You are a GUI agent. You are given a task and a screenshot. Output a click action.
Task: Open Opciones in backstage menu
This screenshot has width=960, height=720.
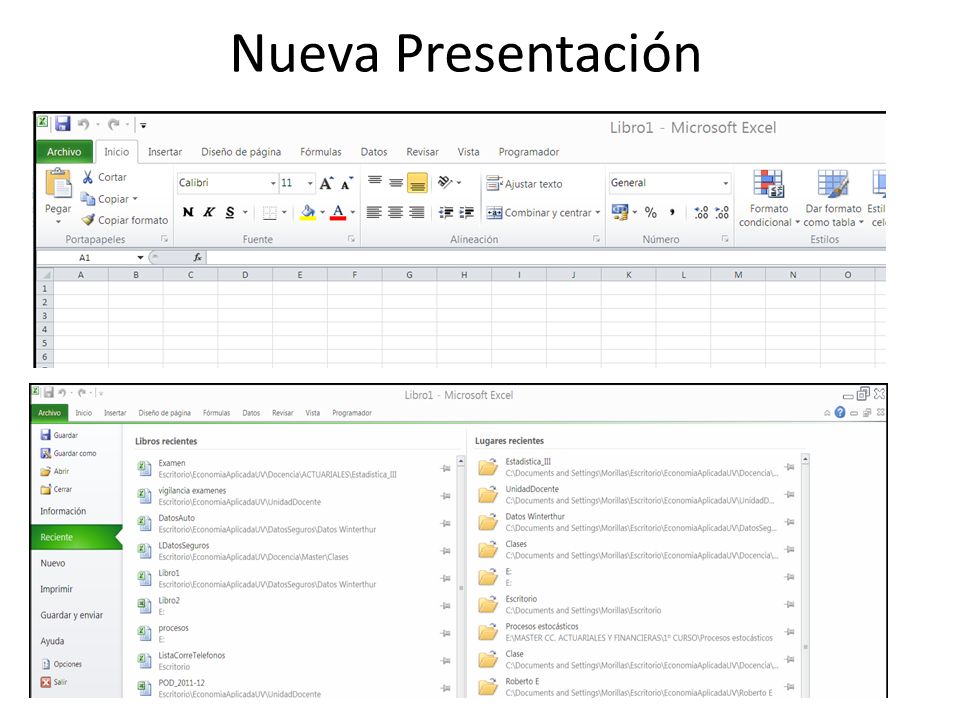pyautogui.click(x=61, y=664)
